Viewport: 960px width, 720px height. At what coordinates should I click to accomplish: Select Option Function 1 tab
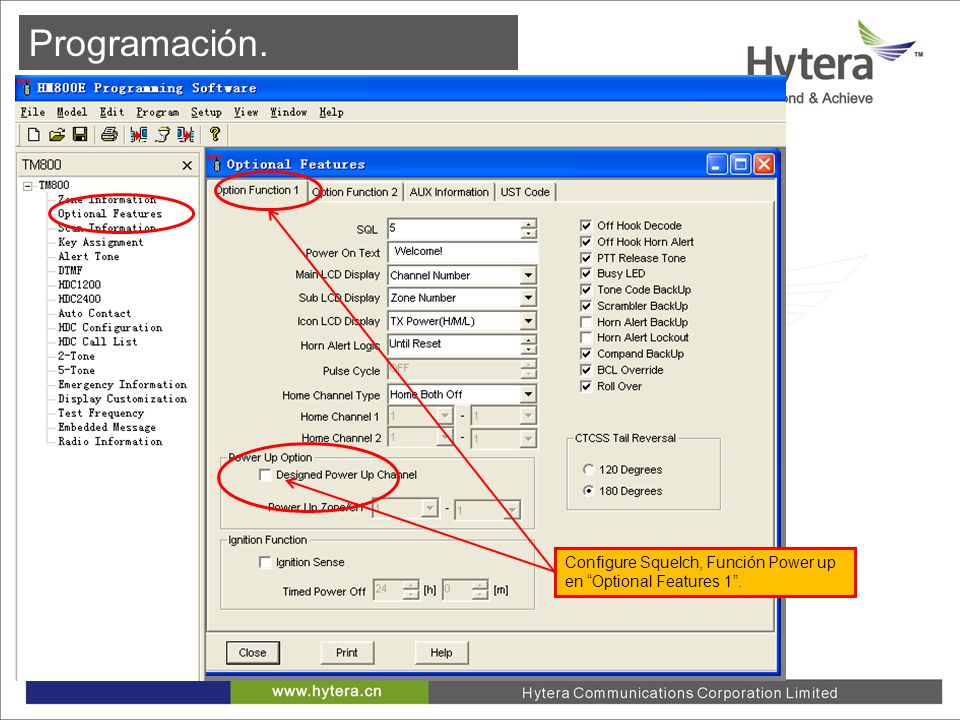tap(257, 190)
